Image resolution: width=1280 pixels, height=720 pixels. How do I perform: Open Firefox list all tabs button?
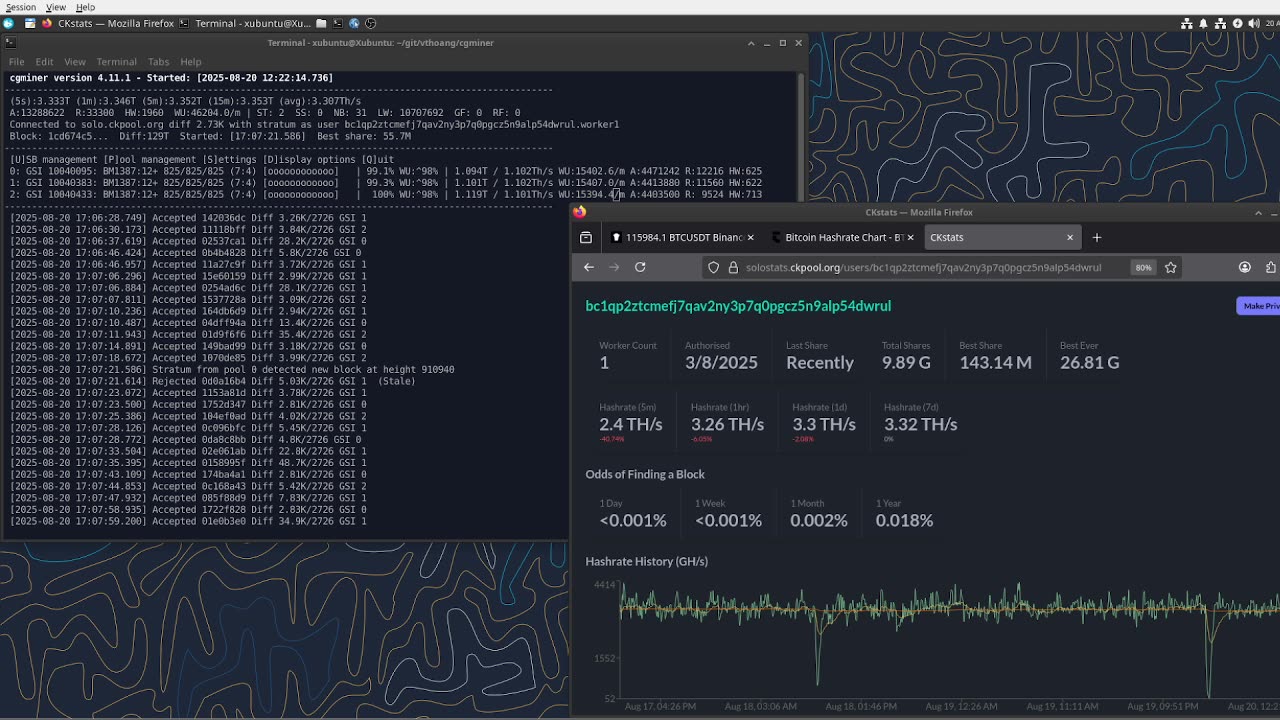586,238
